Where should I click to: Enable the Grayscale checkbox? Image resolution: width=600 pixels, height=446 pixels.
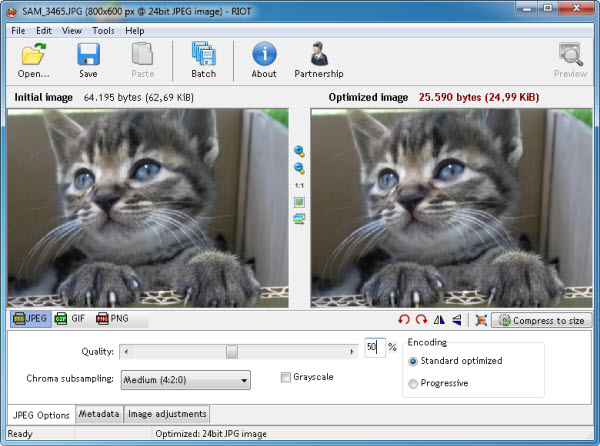[286, 377]
